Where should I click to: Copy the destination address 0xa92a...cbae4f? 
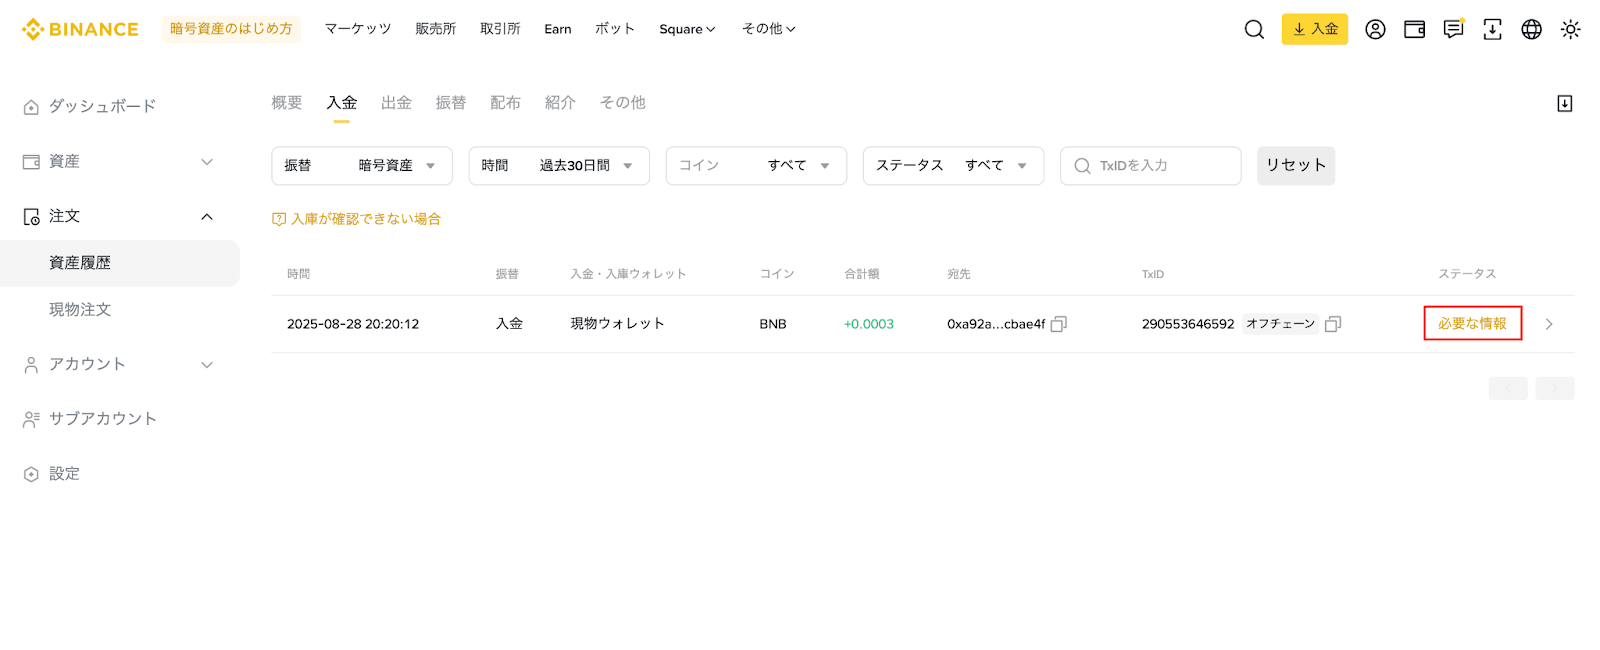tap(1059, 324)
